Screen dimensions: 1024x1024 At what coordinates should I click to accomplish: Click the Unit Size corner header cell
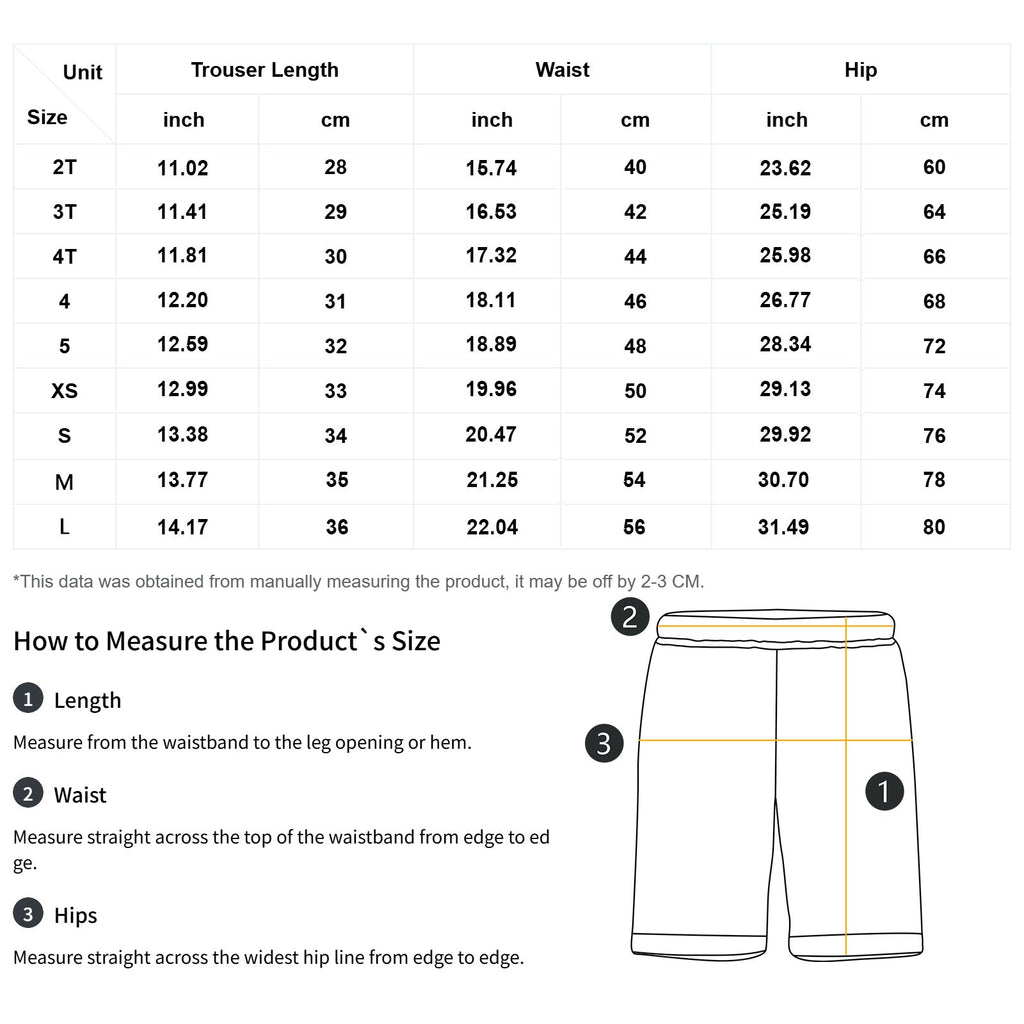[x=65, y=94]
